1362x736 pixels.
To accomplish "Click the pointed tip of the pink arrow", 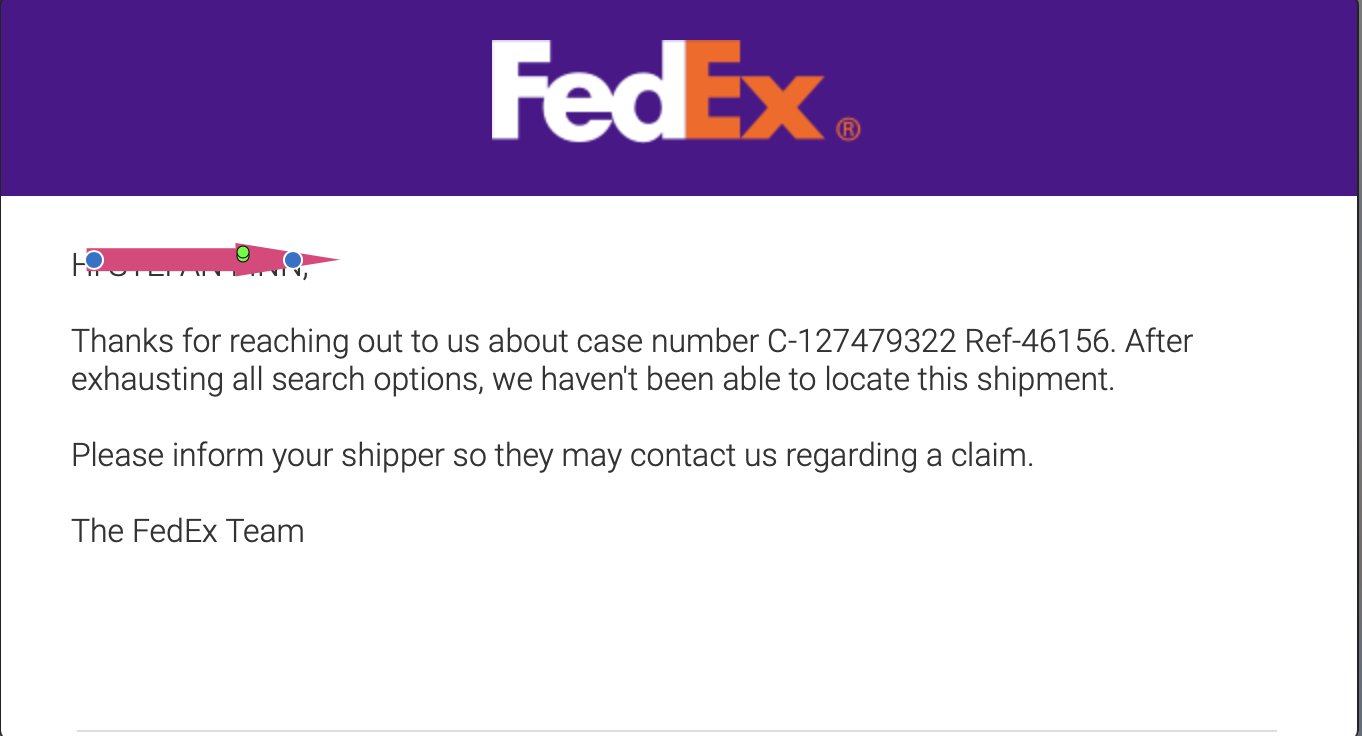I will click(x=334, y=261).
